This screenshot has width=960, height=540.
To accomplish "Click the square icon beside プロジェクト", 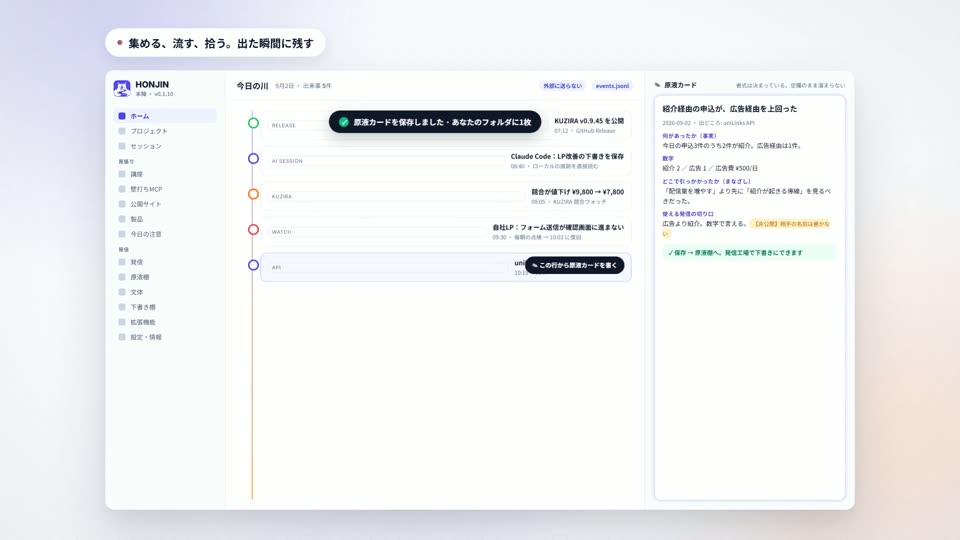I will (x=122, y=131).
